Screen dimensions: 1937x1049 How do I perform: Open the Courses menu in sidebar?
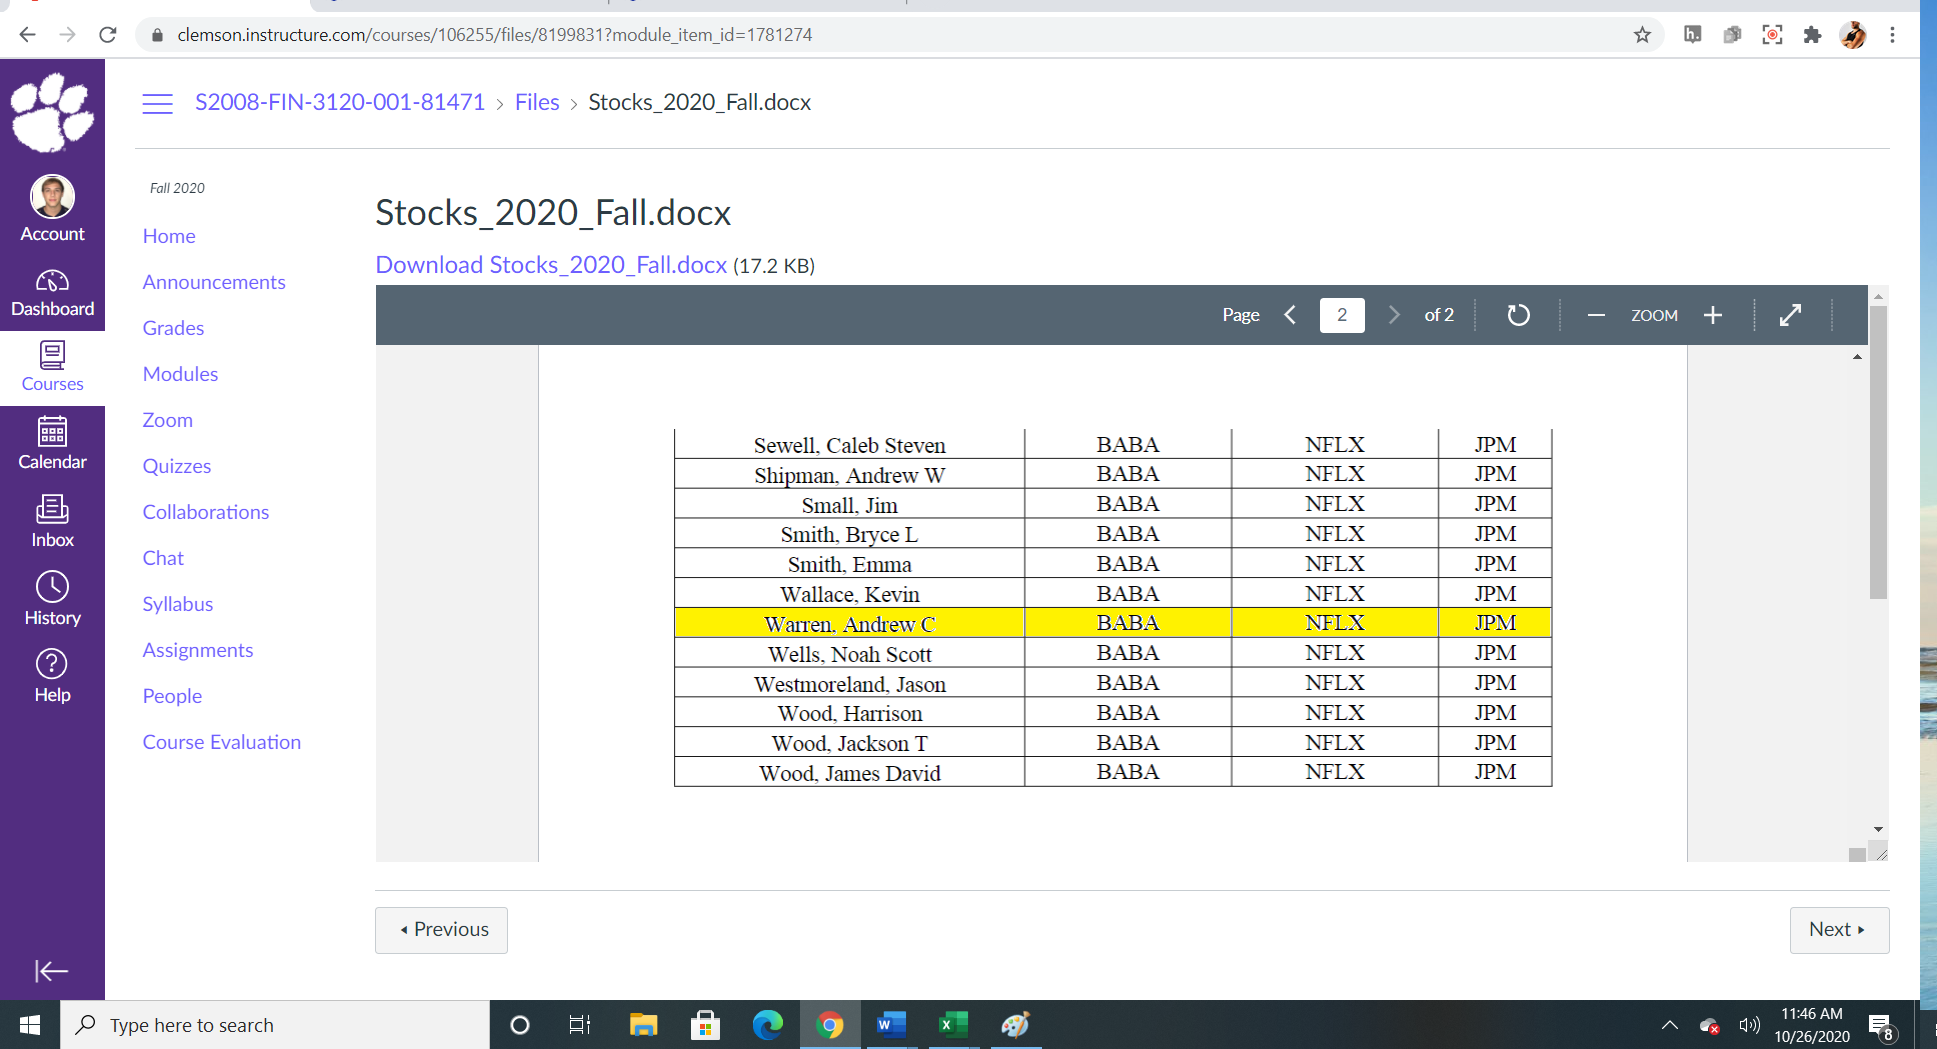(x=52, y=367)
